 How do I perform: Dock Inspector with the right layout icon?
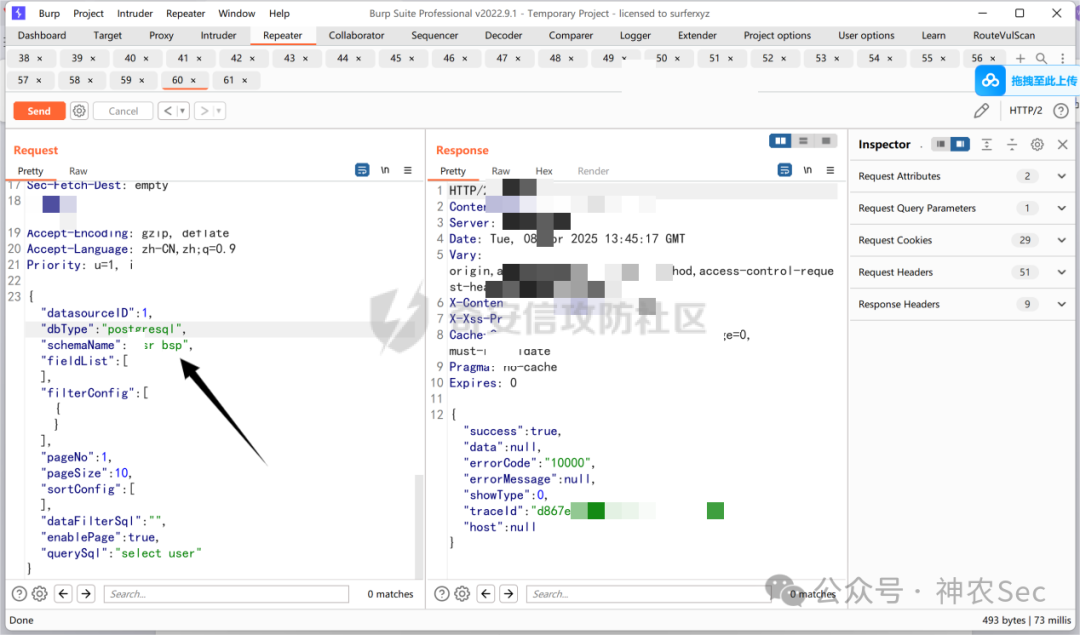tap(959, 144)
